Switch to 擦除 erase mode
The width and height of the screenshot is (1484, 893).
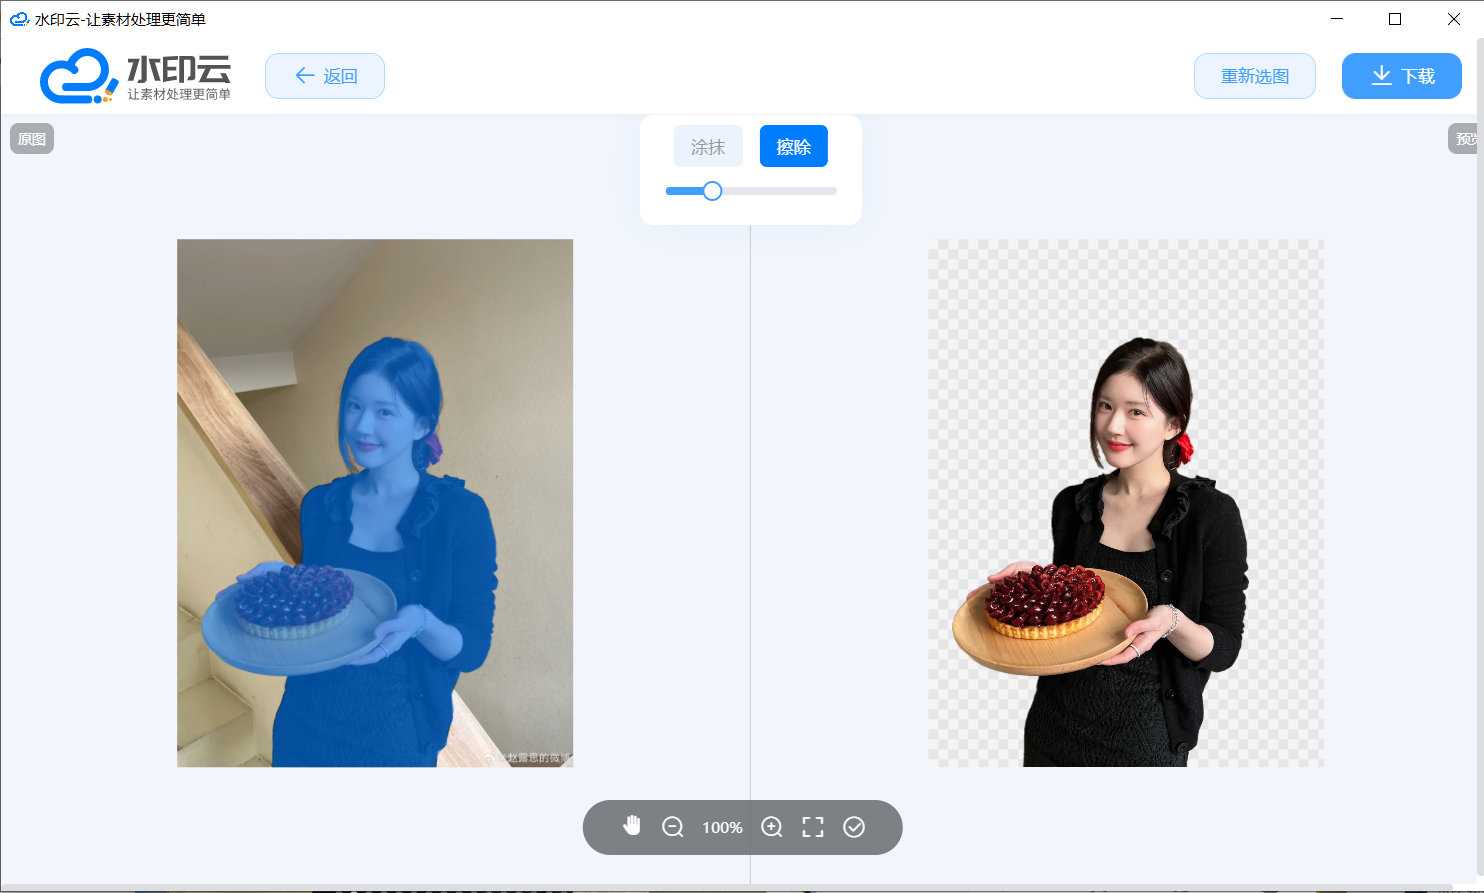pyautogui.click(x=793, y=147)
